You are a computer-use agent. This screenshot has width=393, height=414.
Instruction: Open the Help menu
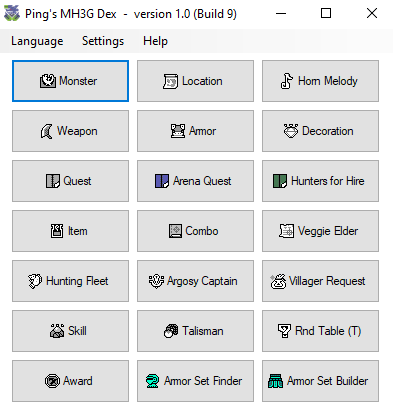[155, 41]
